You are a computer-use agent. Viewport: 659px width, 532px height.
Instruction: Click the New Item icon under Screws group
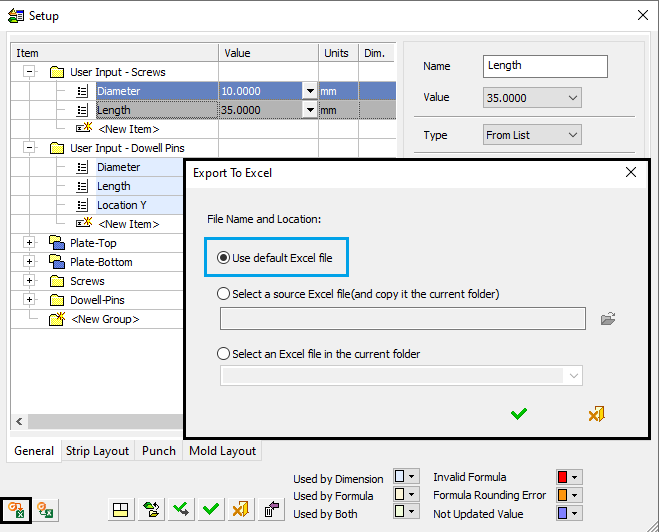[x=84, y=128]
